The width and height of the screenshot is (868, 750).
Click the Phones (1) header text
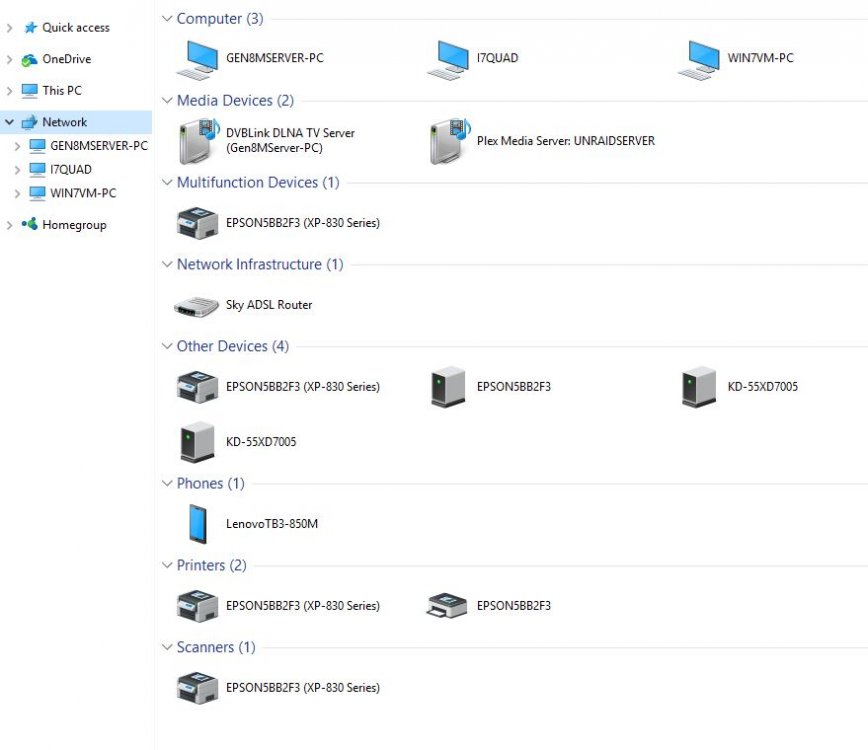click(210, 483)
